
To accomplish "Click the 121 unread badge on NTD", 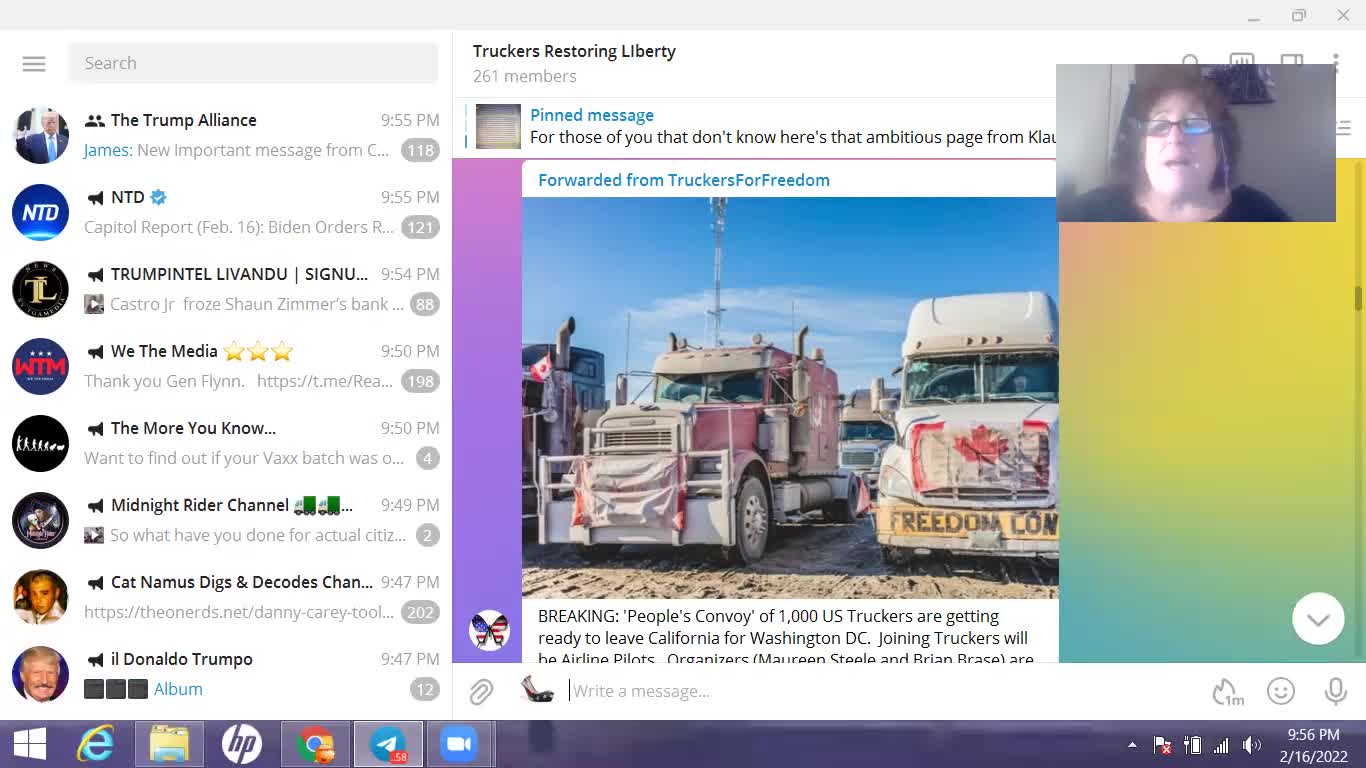I will tap(420, 227).
